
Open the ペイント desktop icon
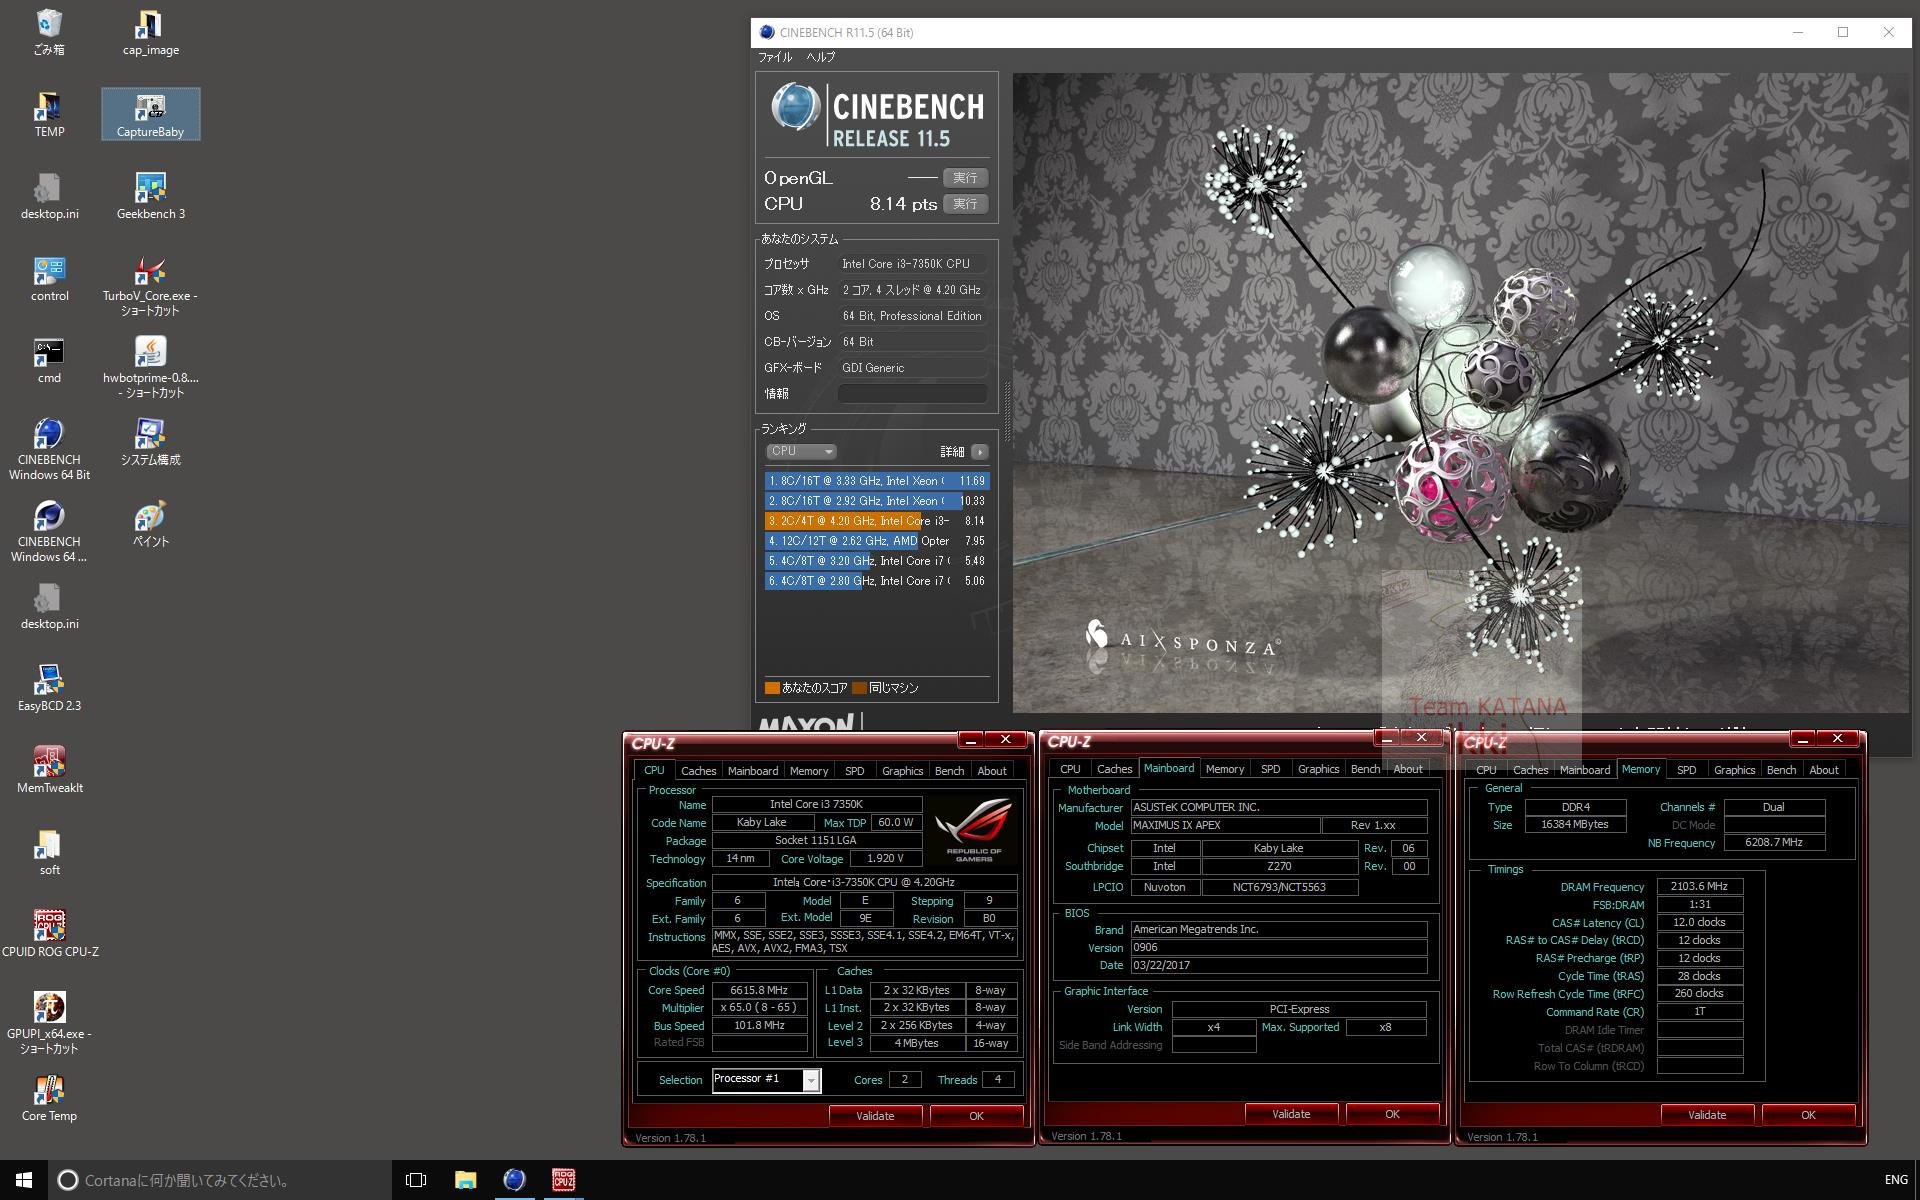[x=150, y=525]
